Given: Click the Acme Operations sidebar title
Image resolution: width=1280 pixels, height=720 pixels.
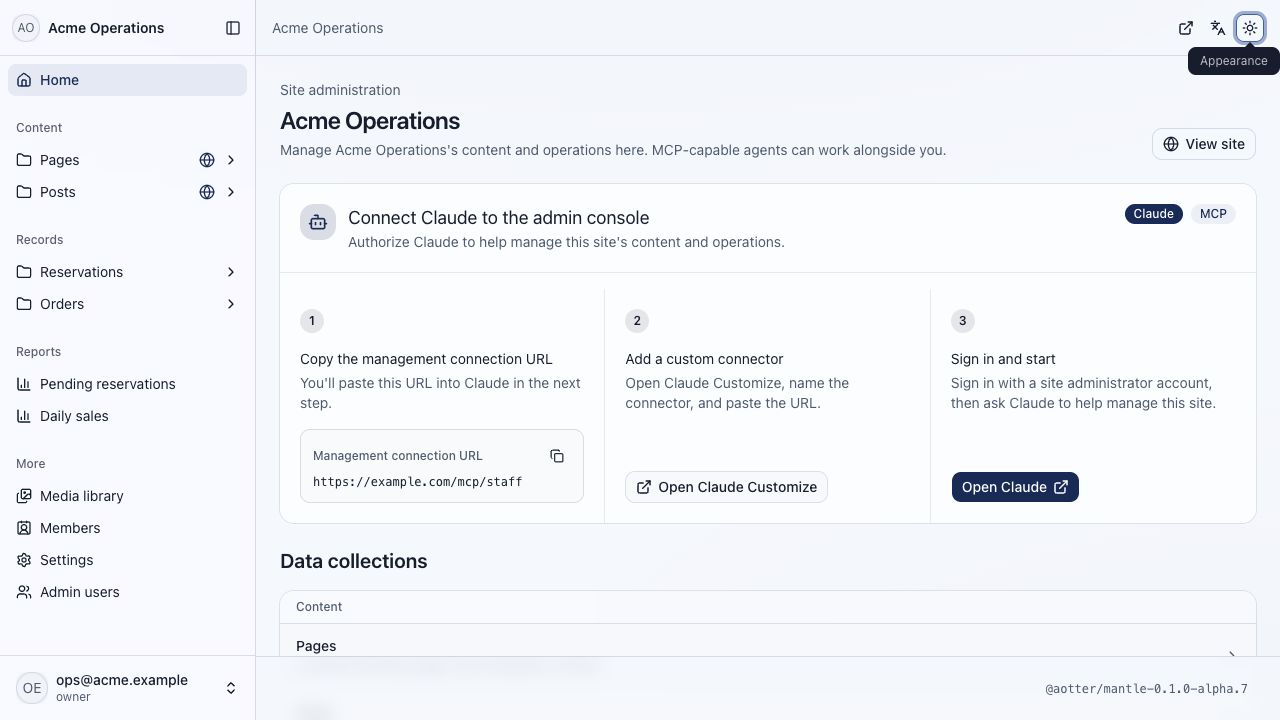Looking at the screenshot, I should (106, 28).
